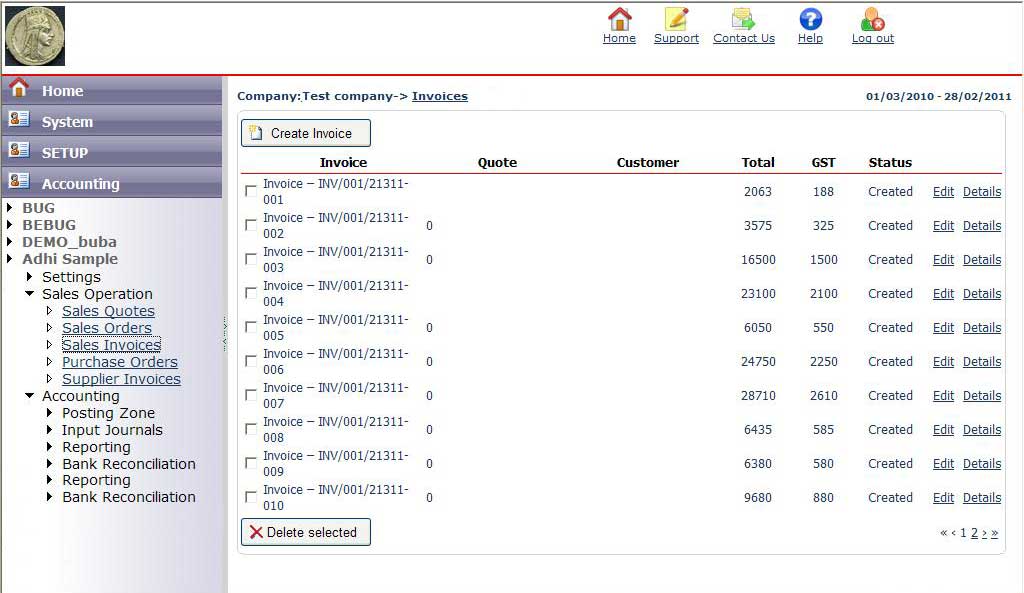1024x593 pixels.
Task: Open the Accounting sidebar menu
Action: tap(112, 184)
